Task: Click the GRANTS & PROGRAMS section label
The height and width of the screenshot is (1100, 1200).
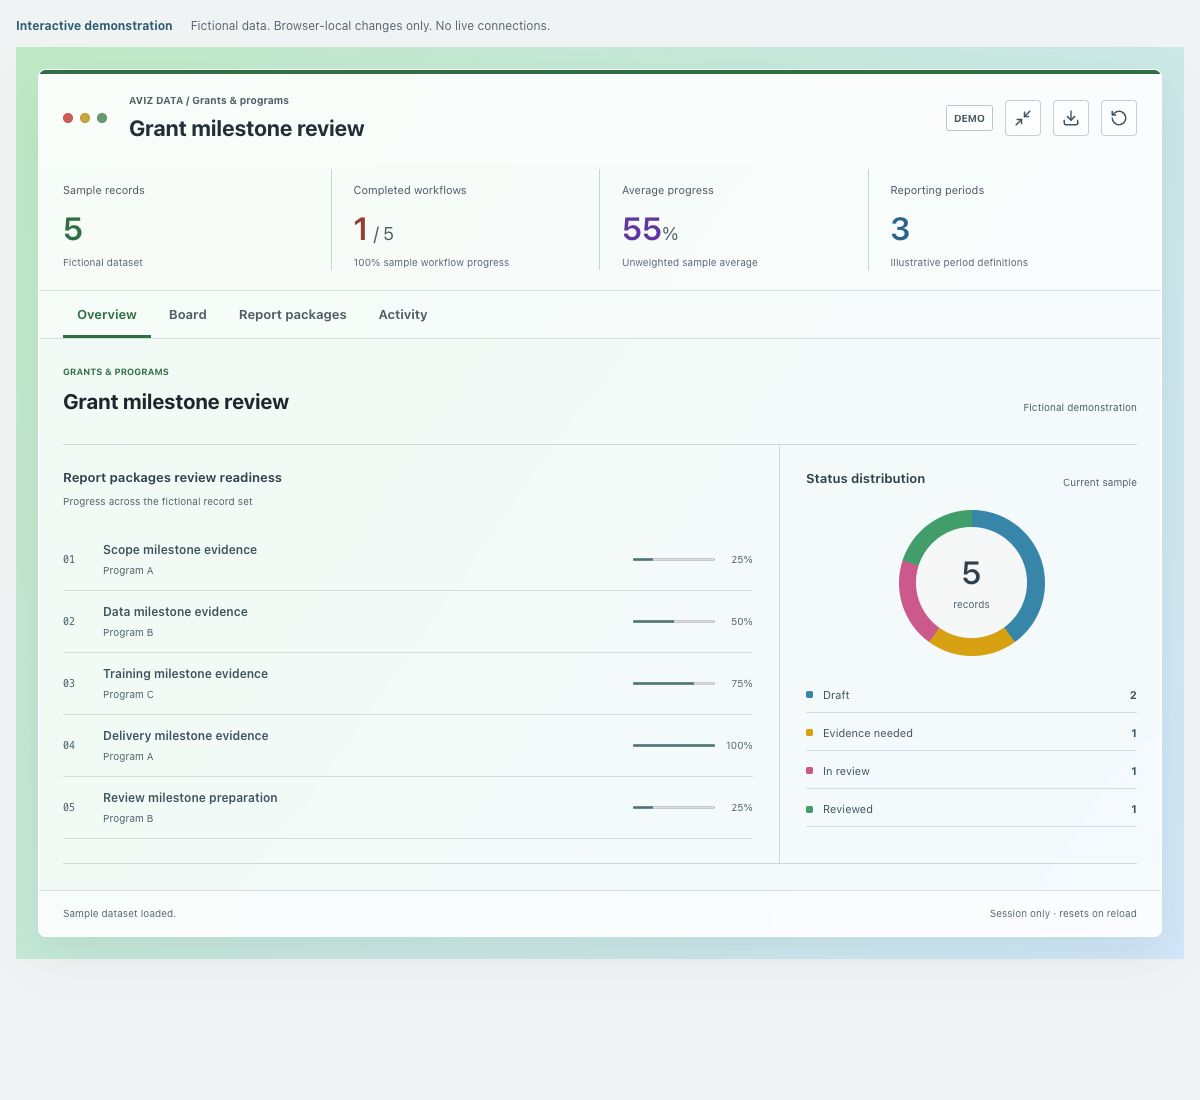Action: tap(116, 371)
